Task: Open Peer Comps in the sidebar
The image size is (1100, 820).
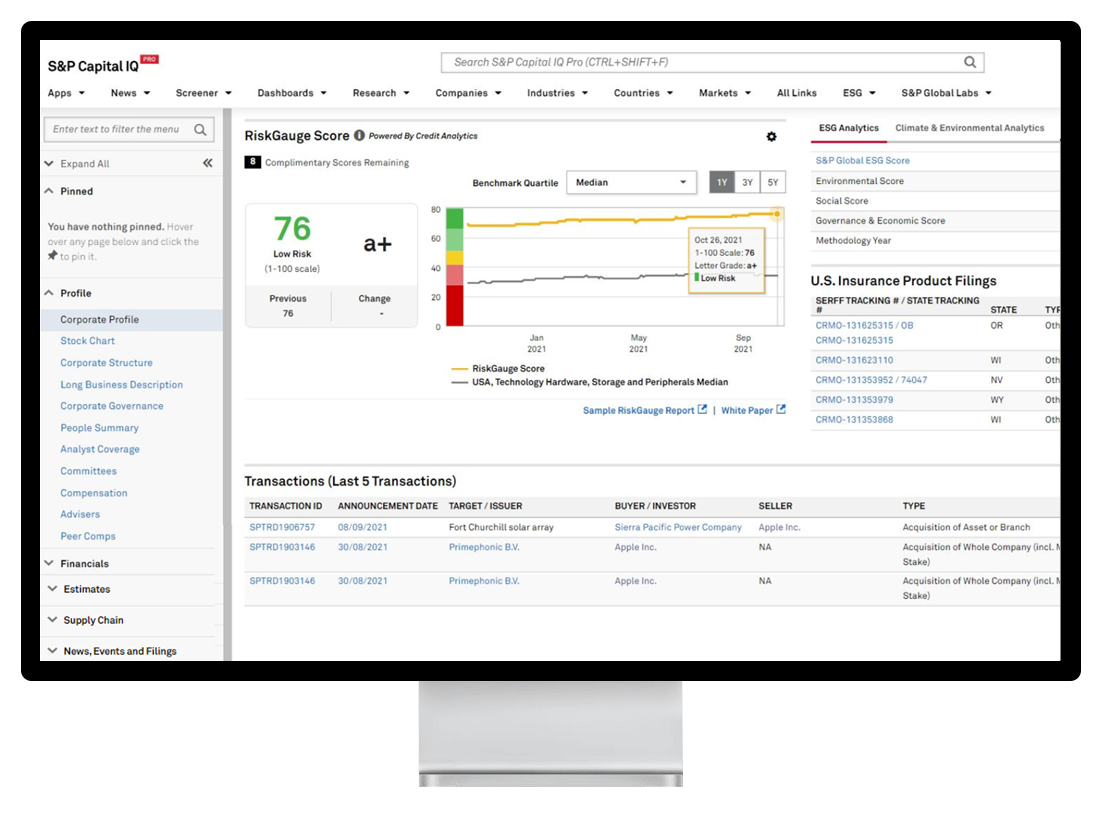Action: coord(88,536)
